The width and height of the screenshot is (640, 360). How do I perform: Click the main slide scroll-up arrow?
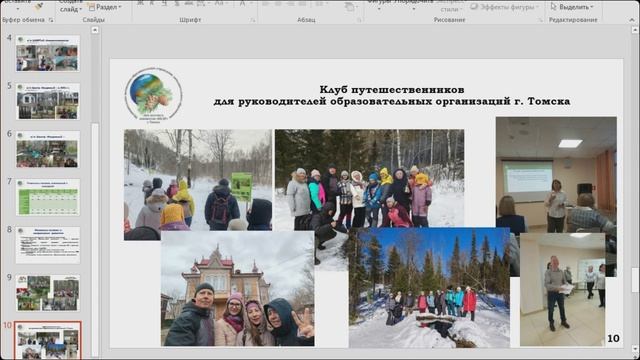point(635,30)
